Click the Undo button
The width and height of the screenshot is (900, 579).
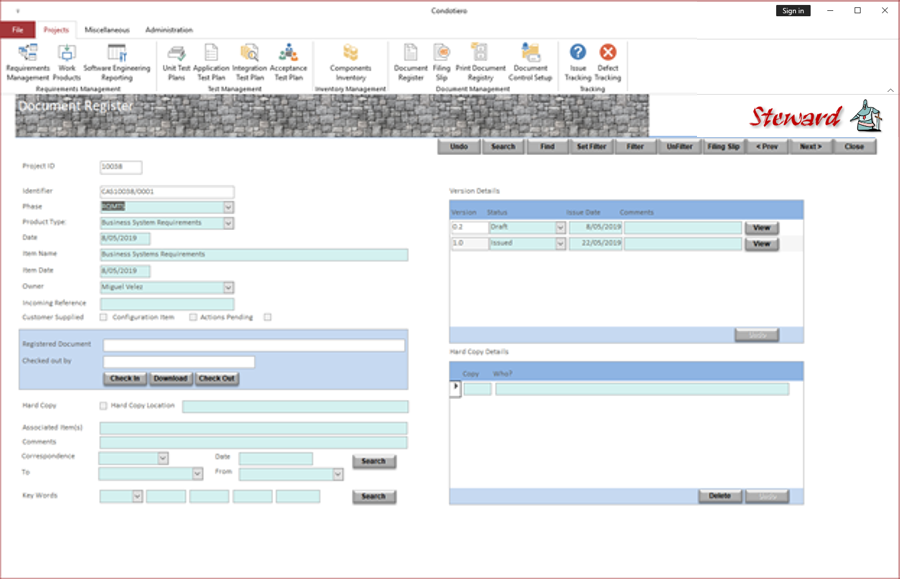coord(459,147)
